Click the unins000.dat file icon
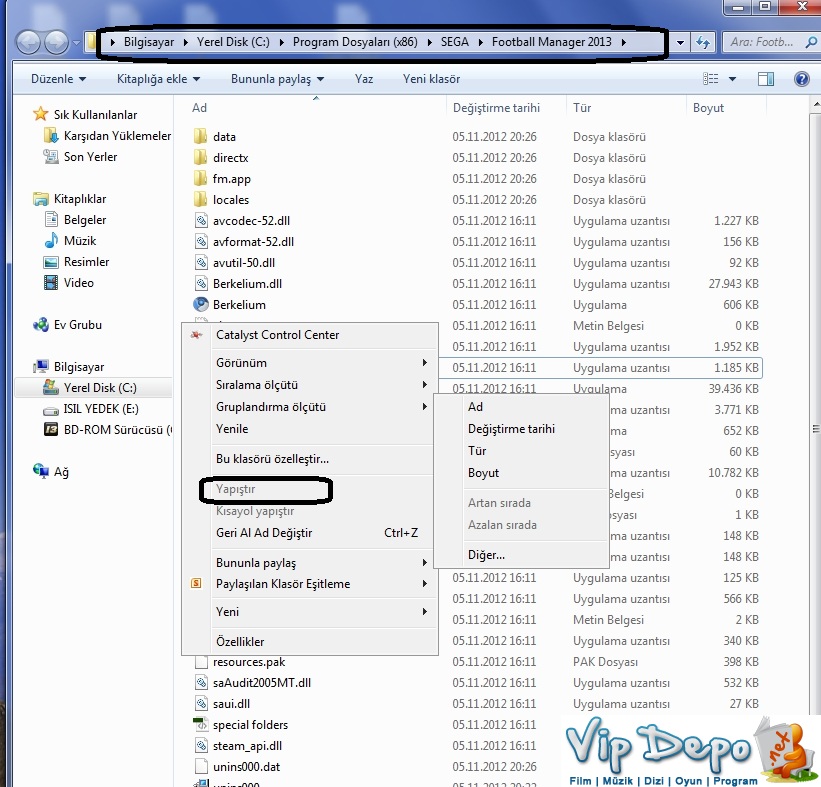 [201, 767]
